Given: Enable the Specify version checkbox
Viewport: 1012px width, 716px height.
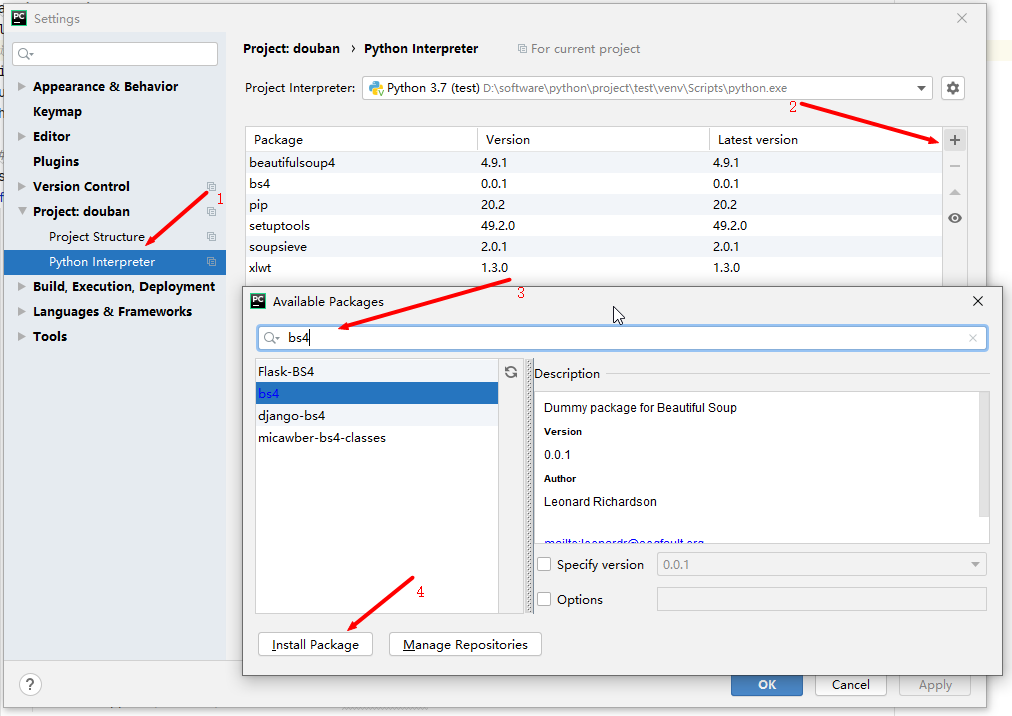Looking at the screenshot, I should 544,564.
